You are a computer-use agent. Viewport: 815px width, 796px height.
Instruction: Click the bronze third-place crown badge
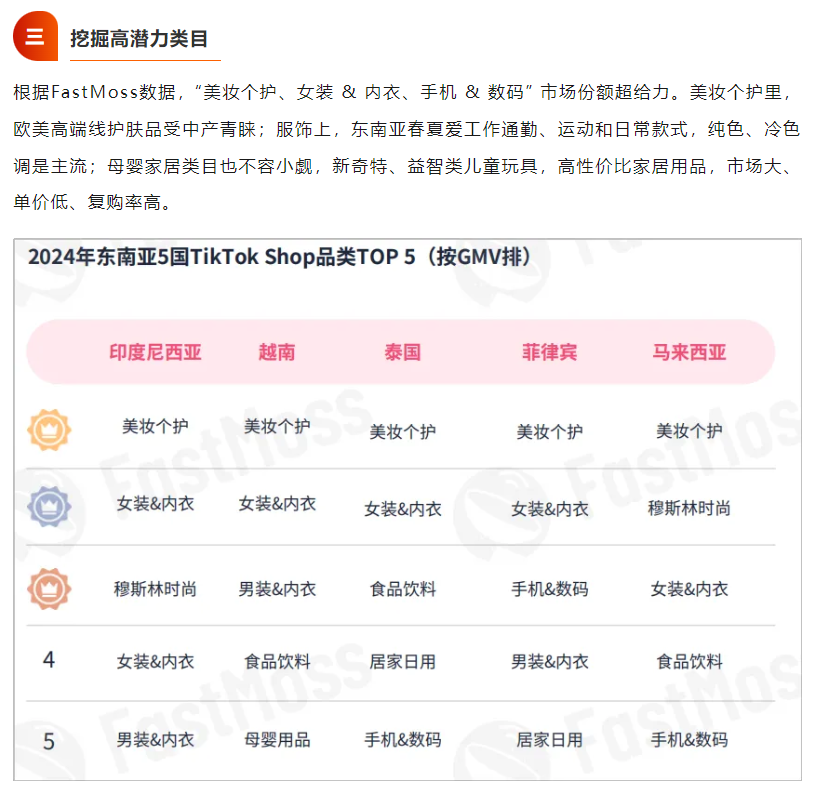click(49, 589)
